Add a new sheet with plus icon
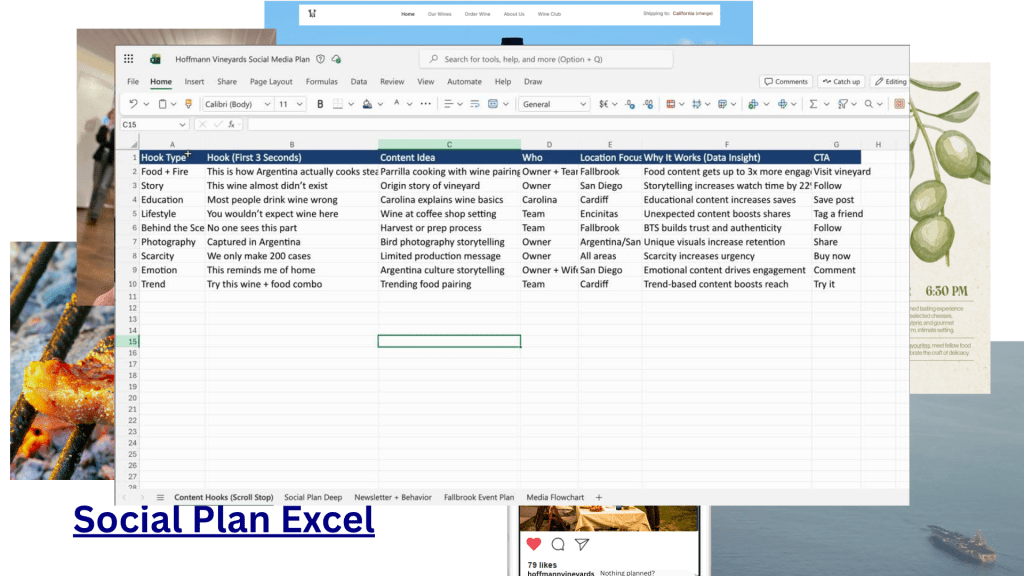This screenshot has height=576, width=1024. coord(599,498)
